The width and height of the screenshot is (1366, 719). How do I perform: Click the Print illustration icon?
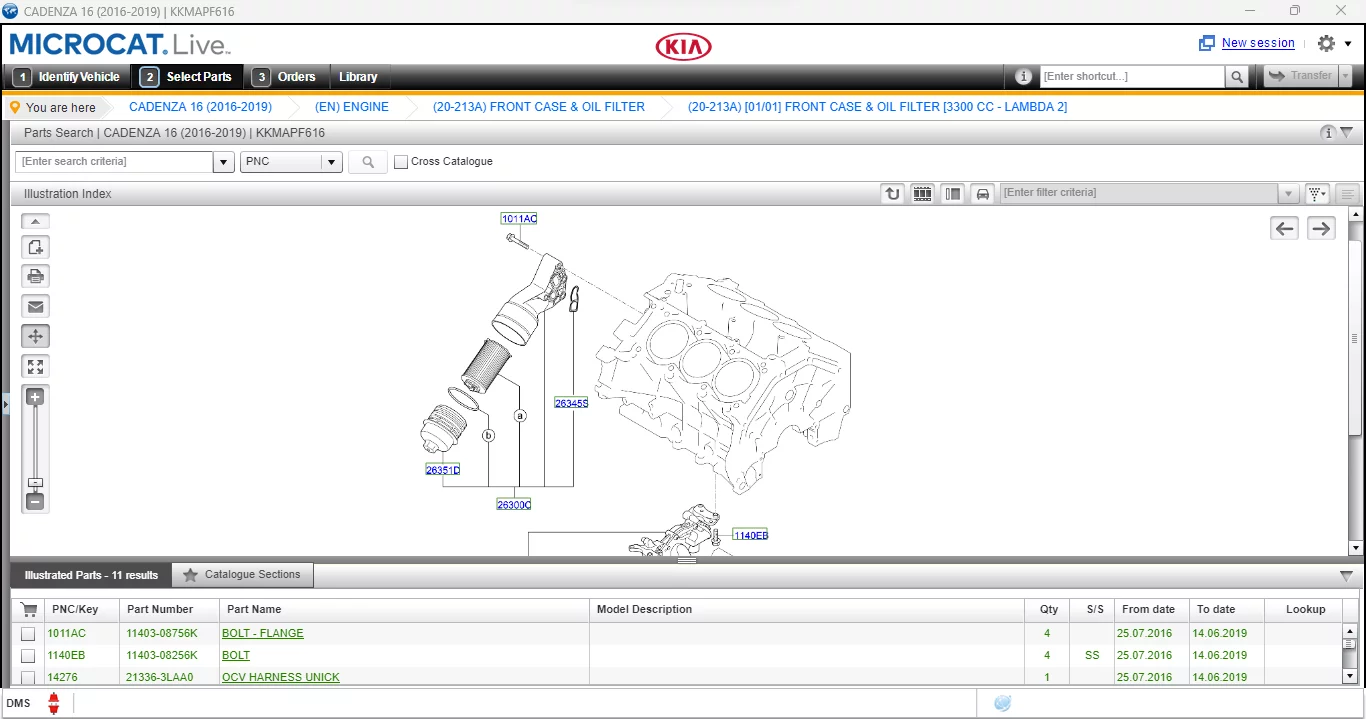tap(35, 276)
